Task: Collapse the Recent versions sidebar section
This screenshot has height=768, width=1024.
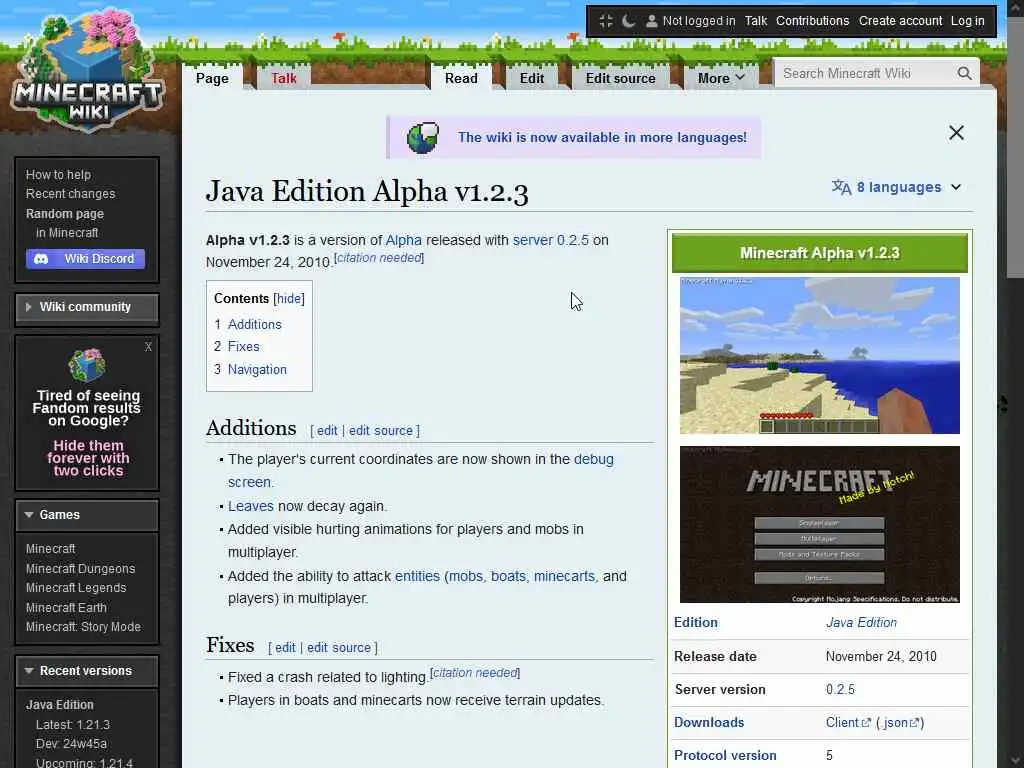Action: click(87, 671)
